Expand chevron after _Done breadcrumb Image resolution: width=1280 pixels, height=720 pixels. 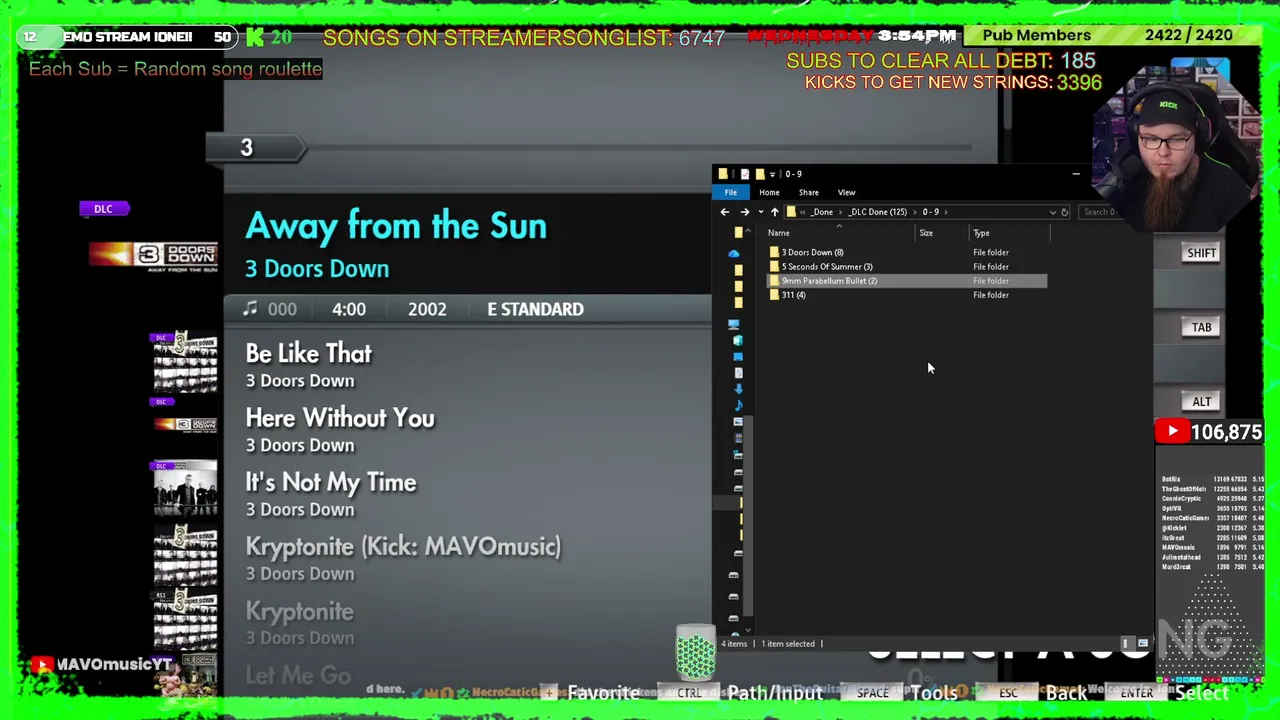[840, 212]
